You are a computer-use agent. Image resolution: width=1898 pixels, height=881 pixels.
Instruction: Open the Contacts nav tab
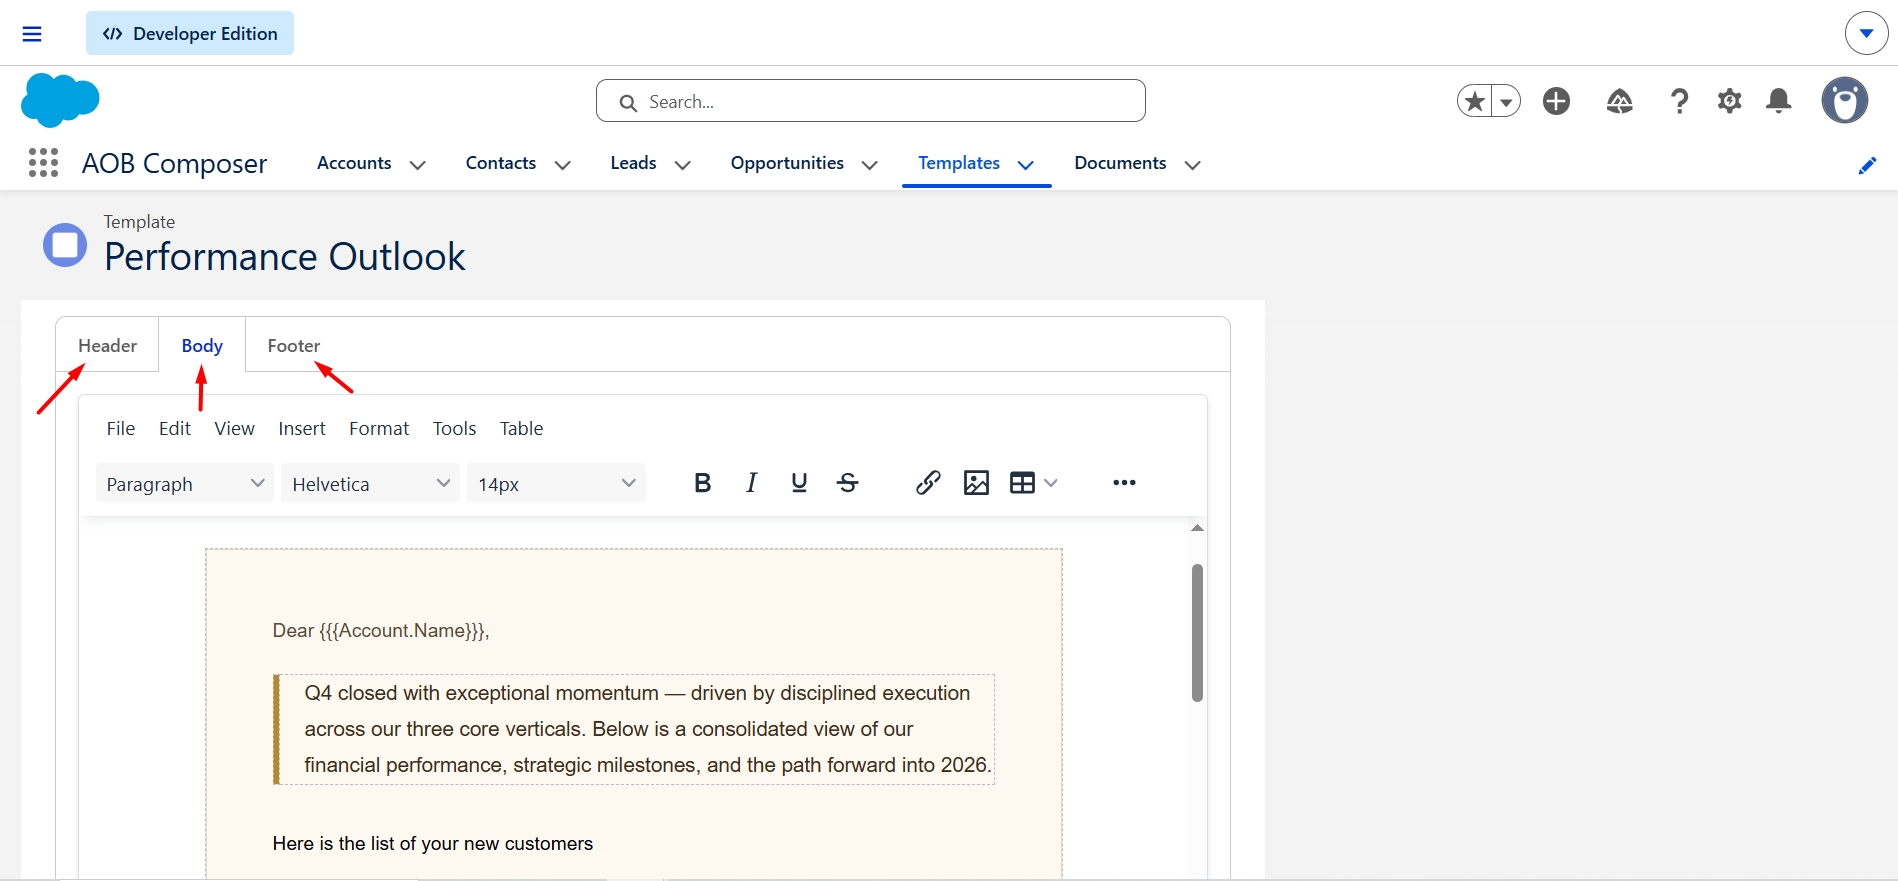(x=501, y=163)
